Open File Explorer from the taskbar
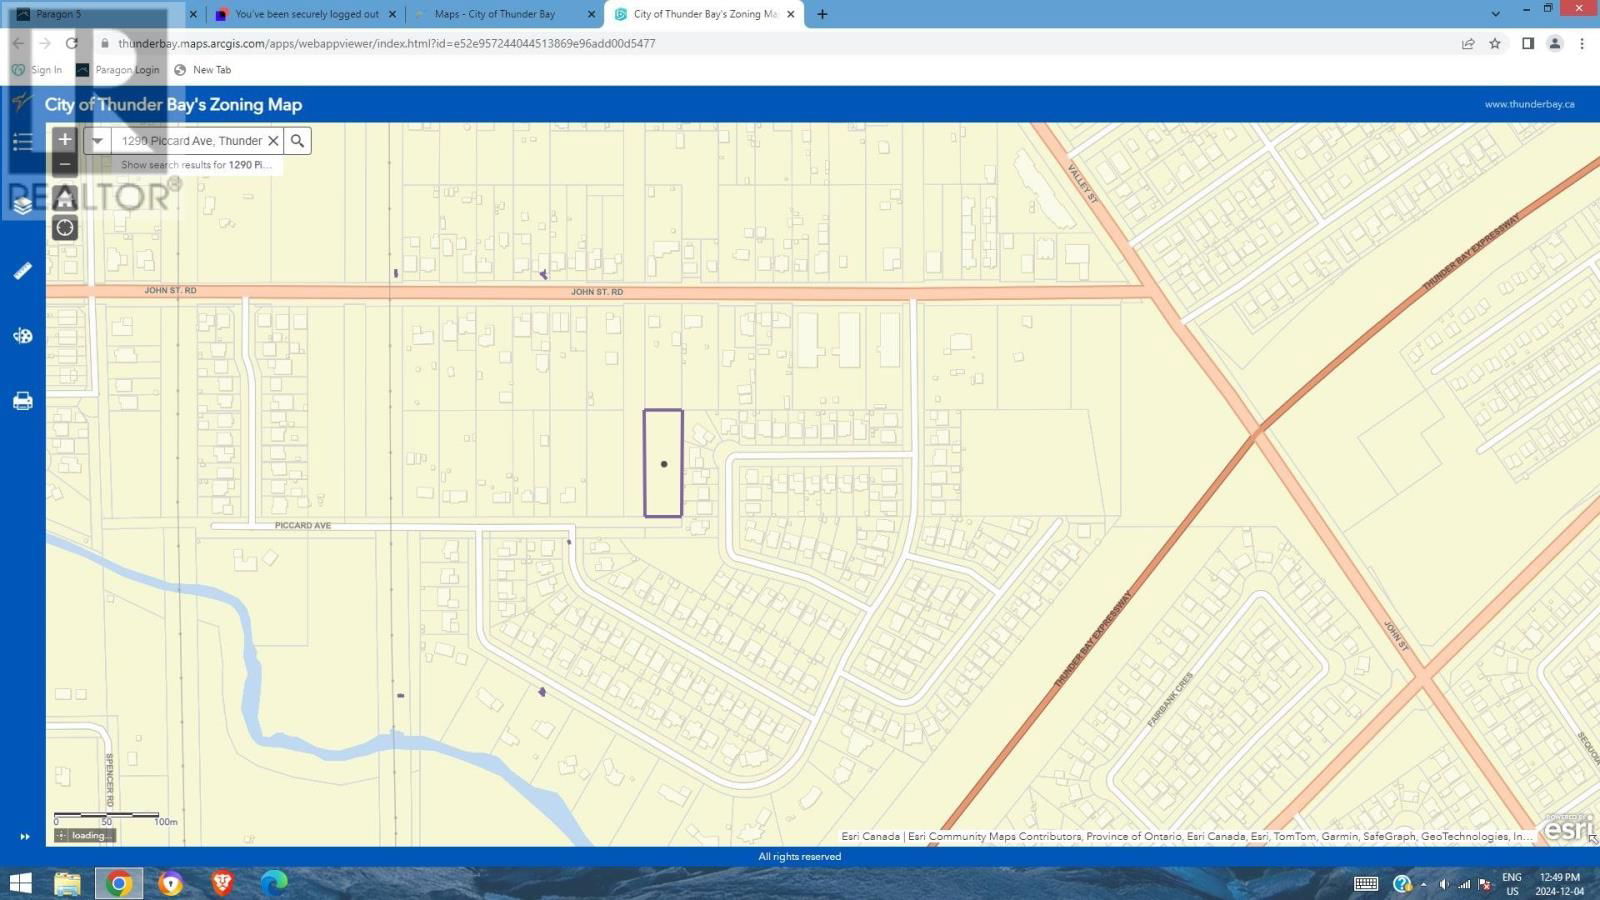Viewport: 1600px width, 900px height. coord(67,883)
